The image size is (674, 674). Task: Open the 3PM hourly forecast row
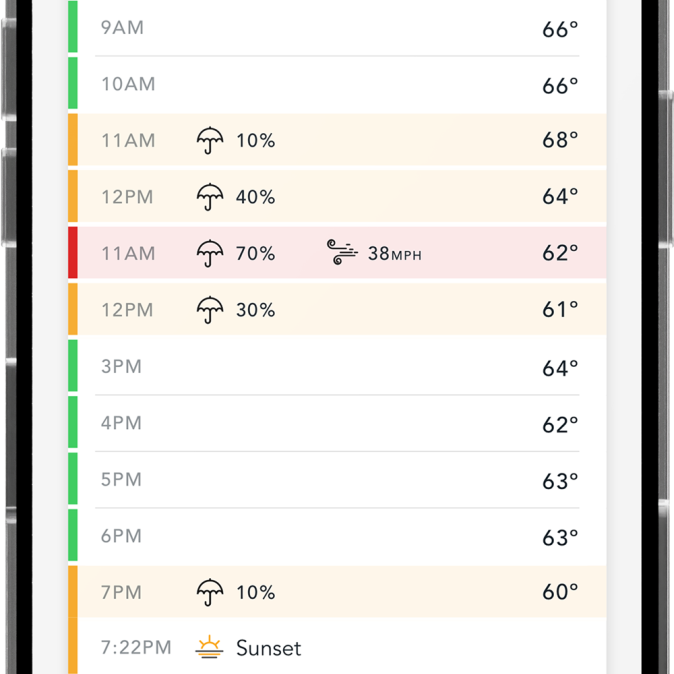(x=340, y=367)
